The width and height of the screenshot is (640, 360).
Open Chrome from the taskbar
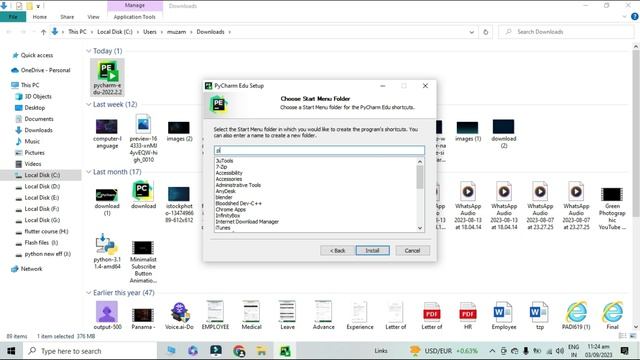pyautogui.click(x=239, y=351)
